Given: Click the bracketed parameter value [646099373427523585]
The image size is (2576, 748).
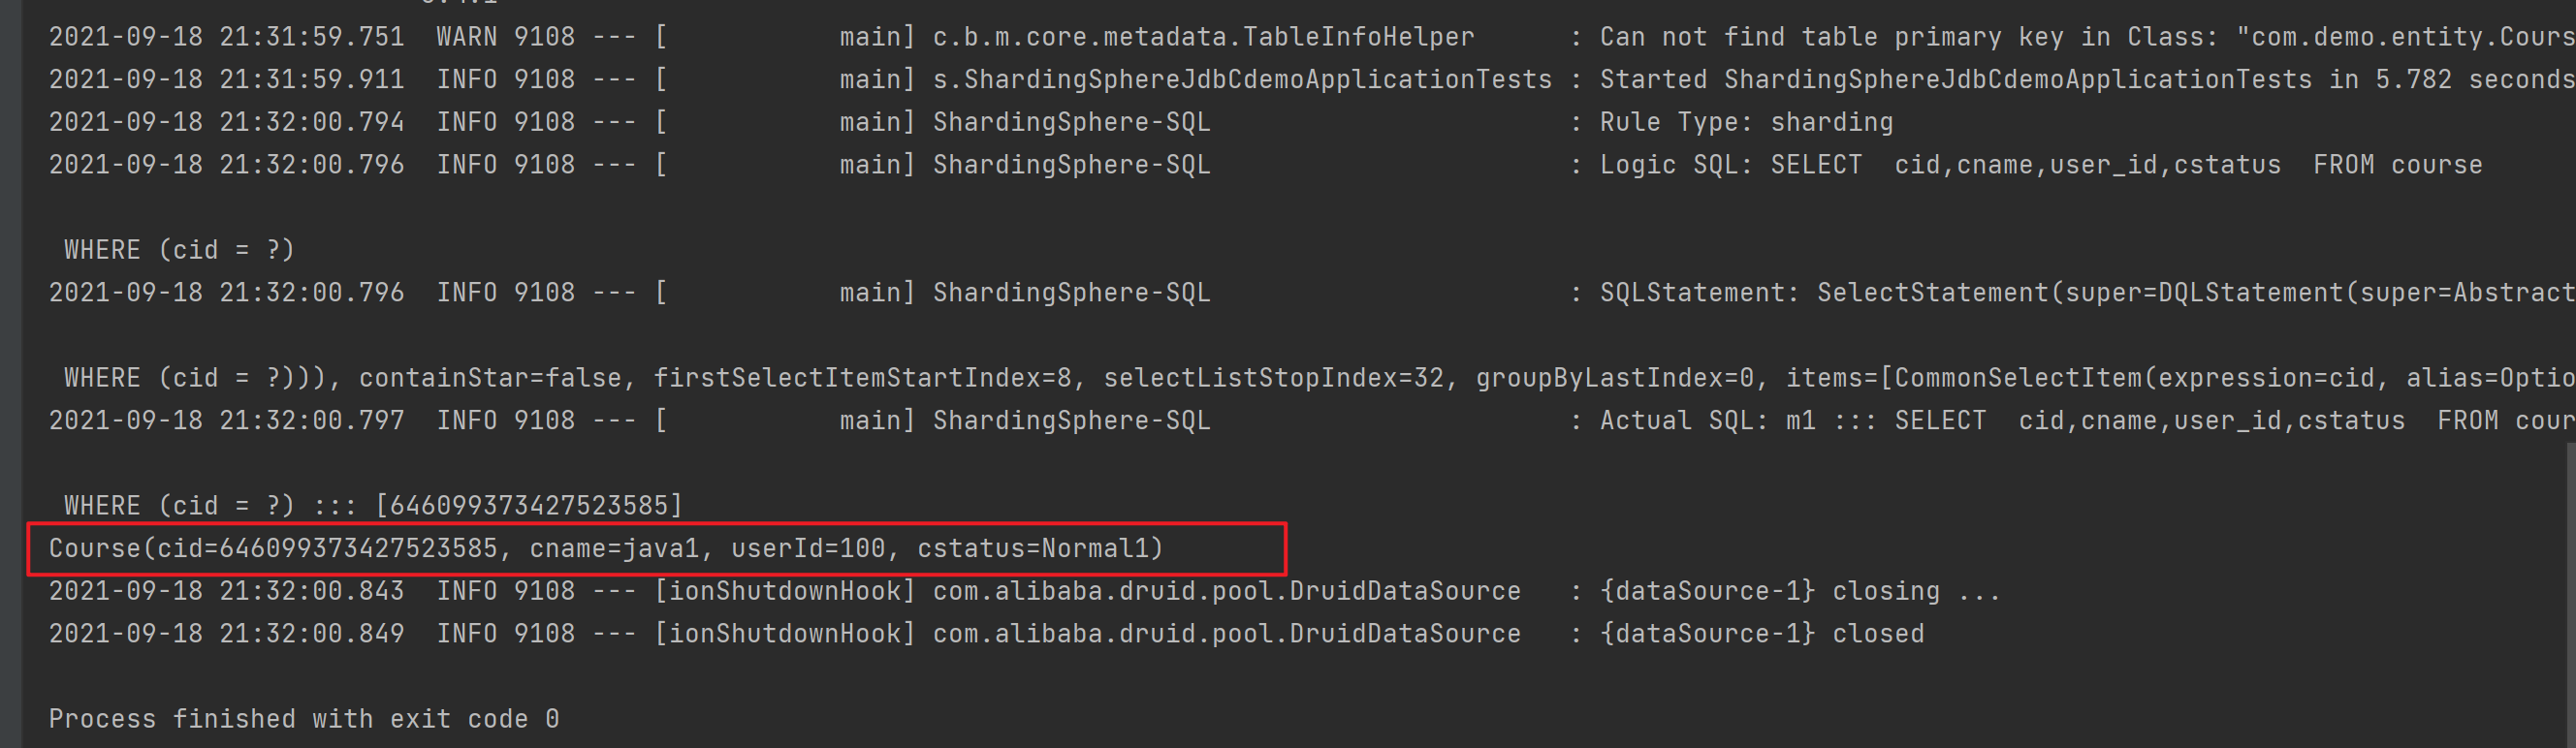Looking at the screenshot, I should pos(529,506).
